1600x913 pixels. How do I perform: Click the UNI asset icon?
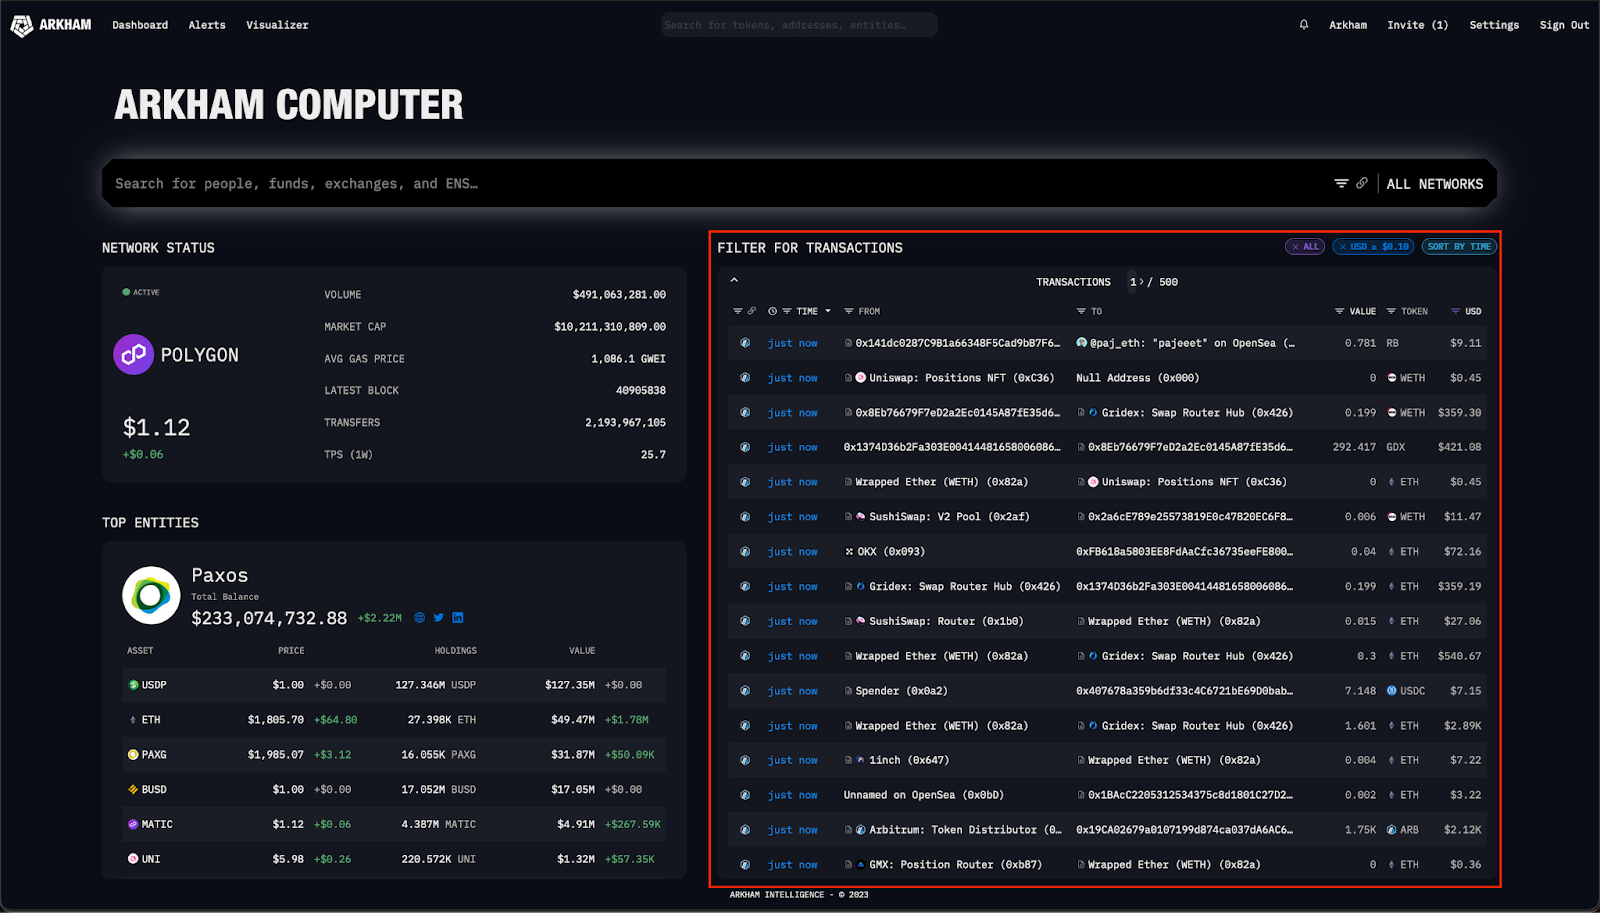(x=133, y=859)
